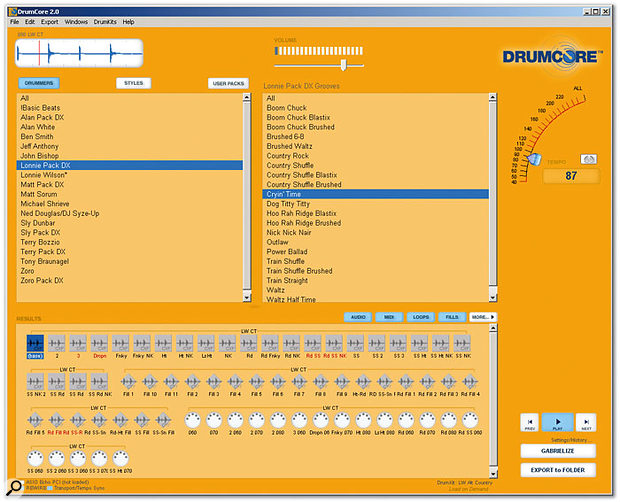Select the Fill 1 audio fill icon
This screenshot has height=502, width=620.
(129, 382)
